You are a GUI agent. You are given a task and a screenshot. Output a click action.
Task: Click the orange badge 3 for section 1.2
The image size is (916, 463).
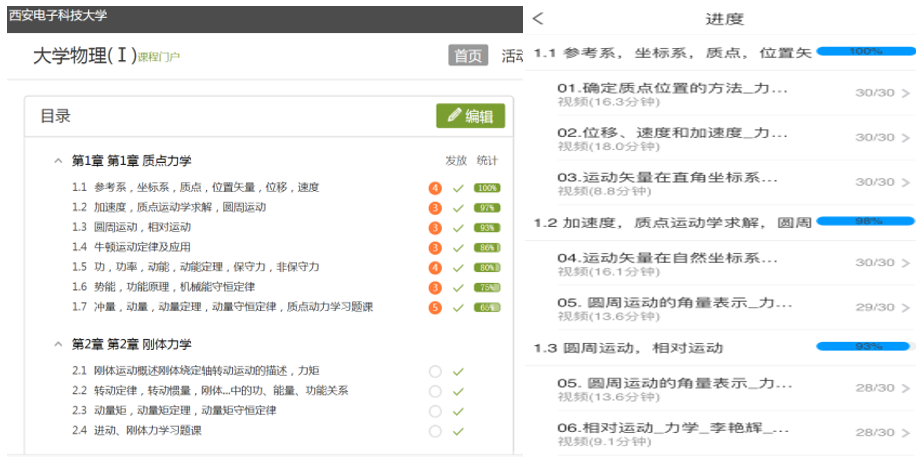(435, 207)
